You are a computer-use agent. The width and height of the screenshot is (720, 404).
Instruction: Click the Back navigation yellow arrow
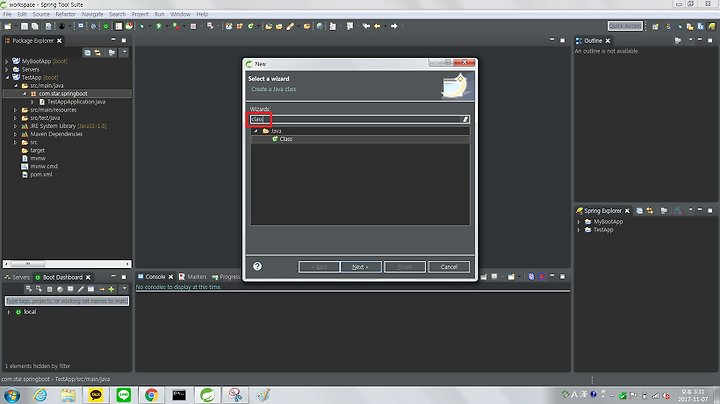pyautogui.click(x=377, y=26)
